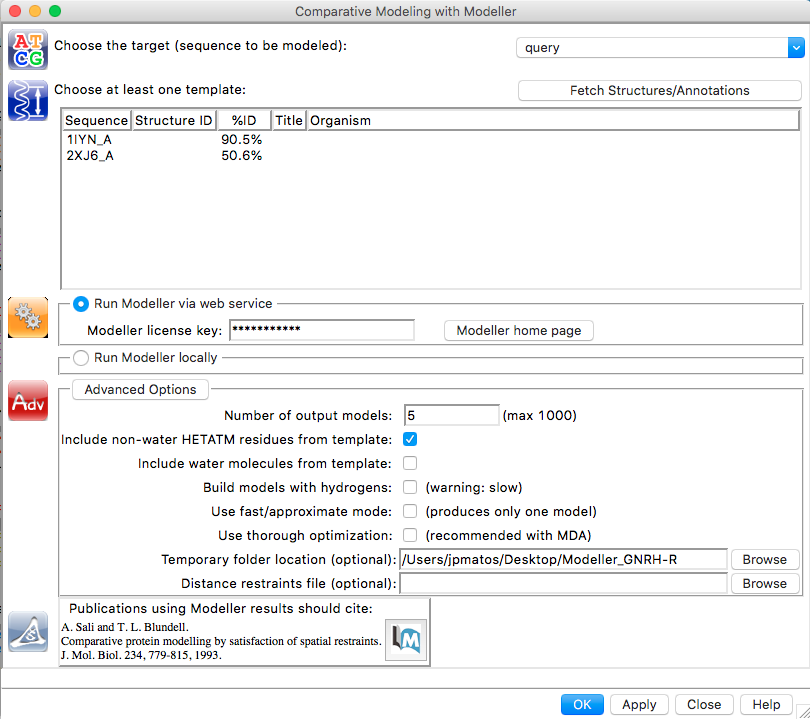Enable Use fast/approximate mode
Screen dimensions: 810x719
[410, 511]
